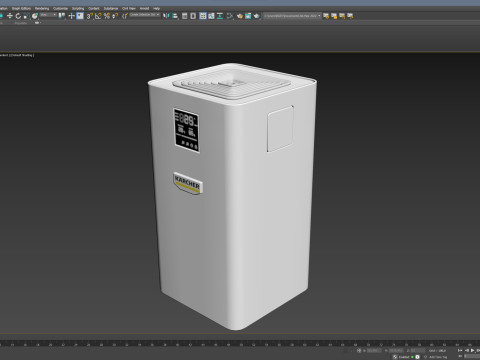Select the rectangular side panel on model
Screen dimensions: 480x360
point(280,129)
